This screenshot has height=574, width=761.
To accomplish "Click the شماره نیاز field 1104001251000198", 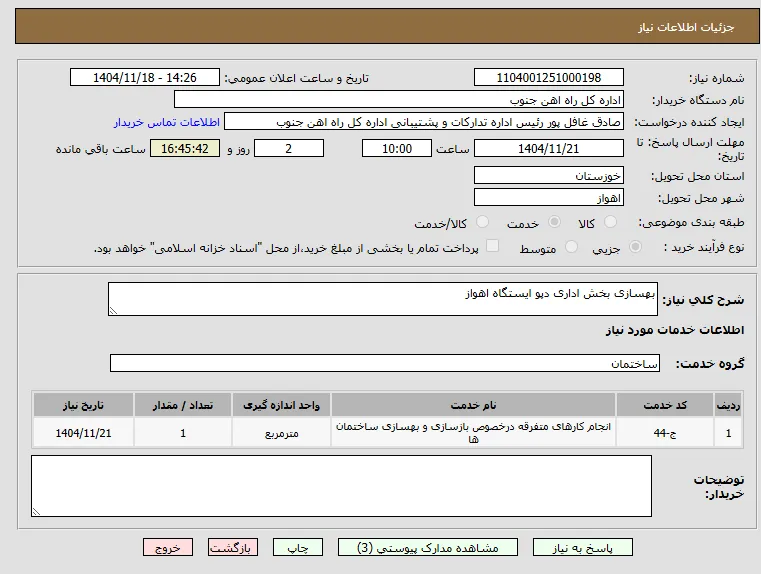I will tap(548, 77).
